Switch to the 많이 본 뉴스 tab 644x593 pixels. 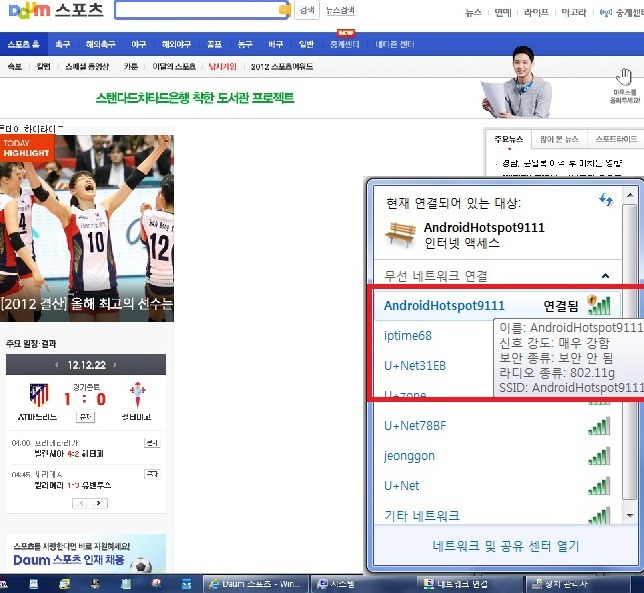coord(559,139)
